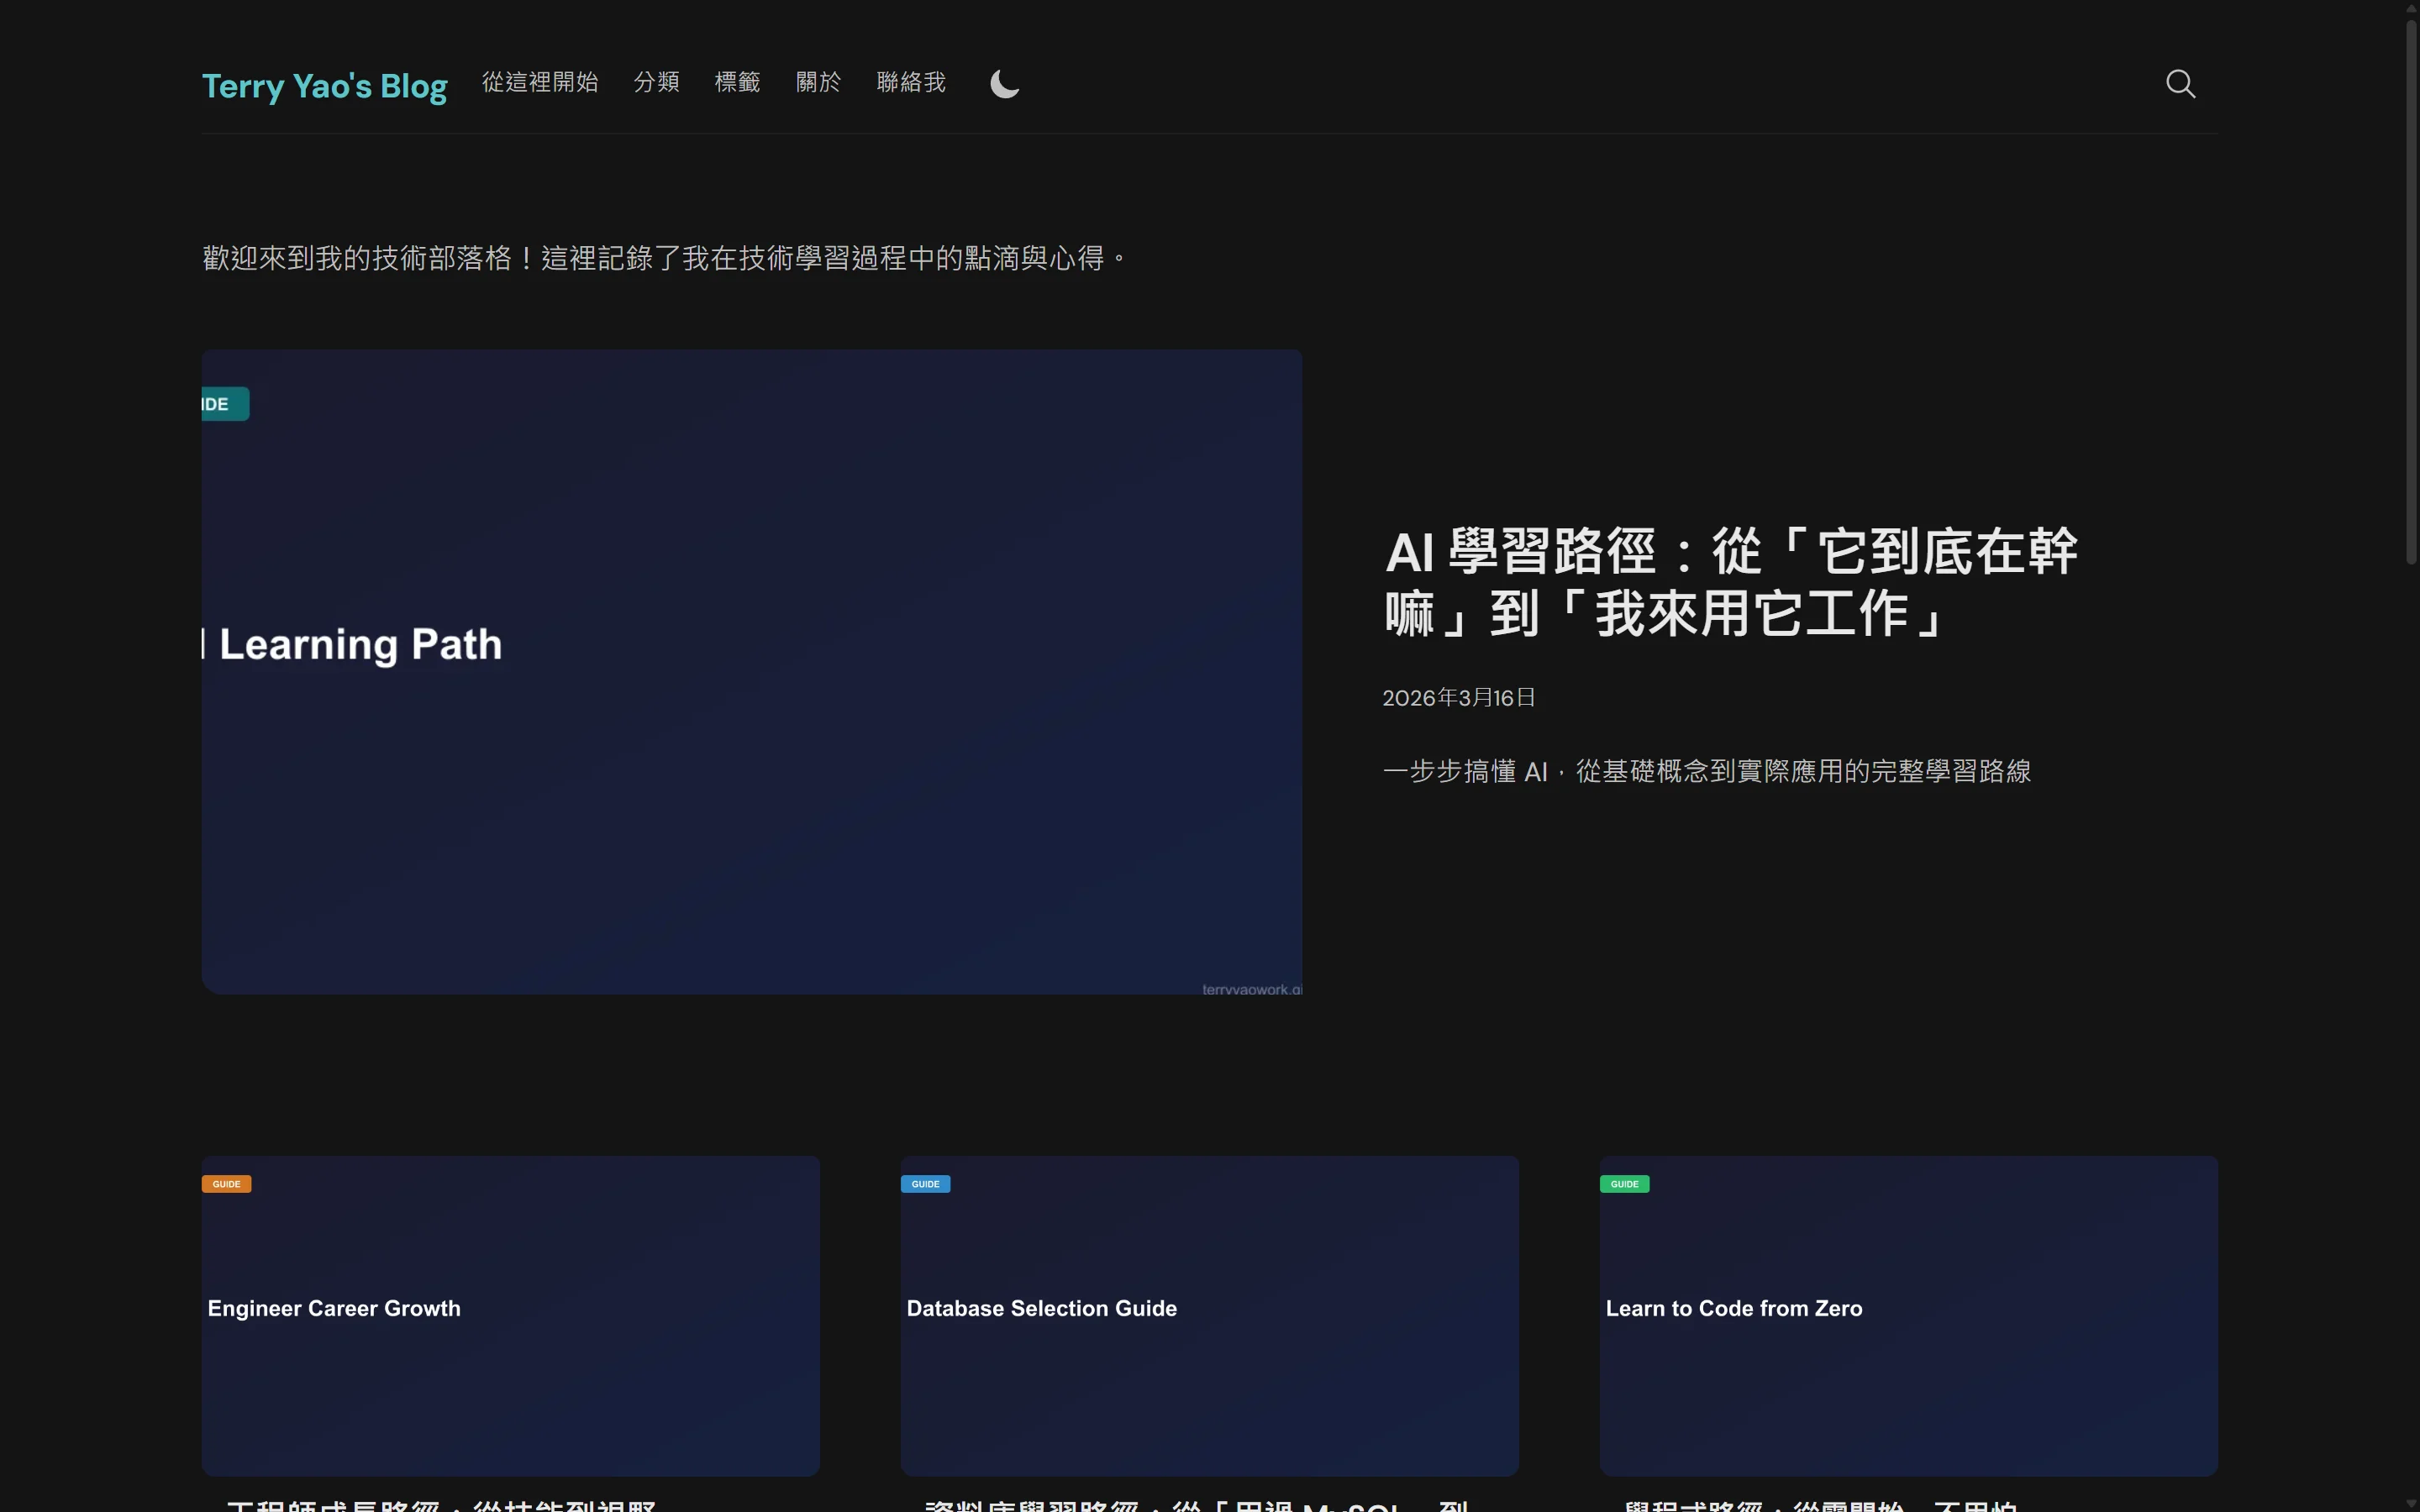Open the 分類 navigation item
Viewport: 2420px width, 1512px height.
point(656,83)
